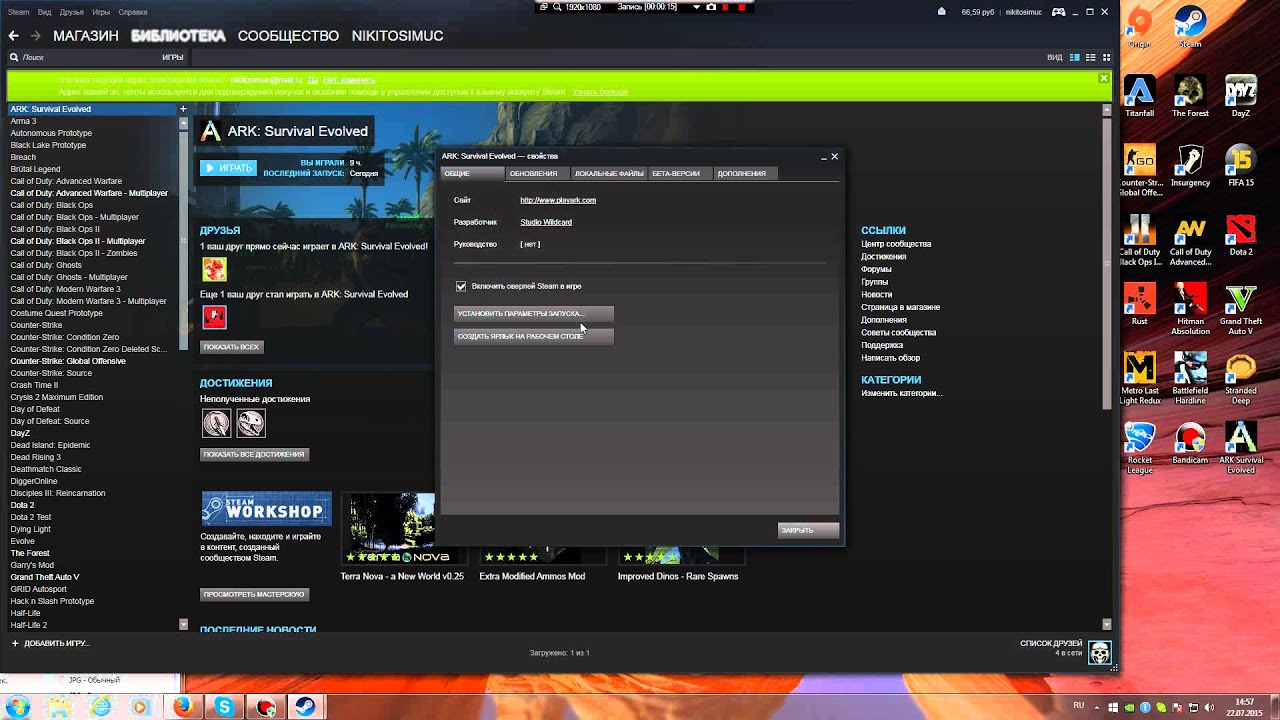The width and height of the screenshot is (1280, 720).
Task: Open first friend's avatar playing ARK
Action: tap(214, 269)
